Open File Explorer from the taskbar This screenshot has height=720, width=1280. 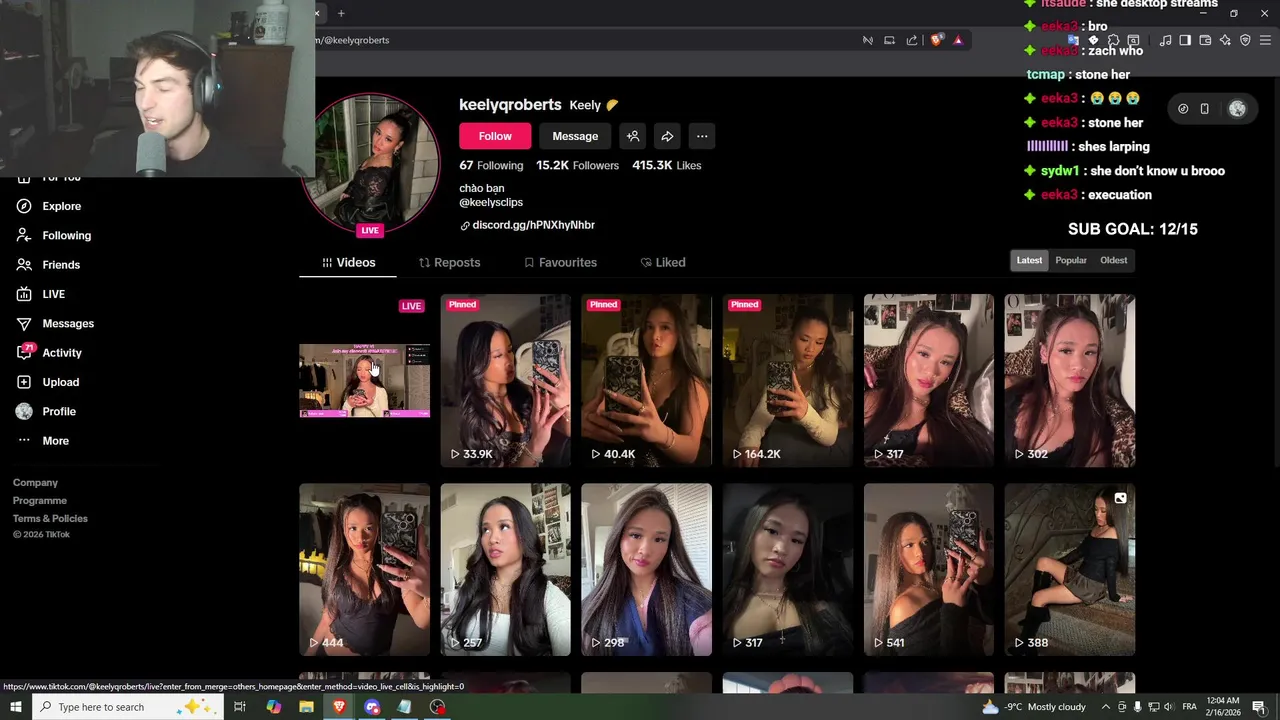click(x=306, y=707)
